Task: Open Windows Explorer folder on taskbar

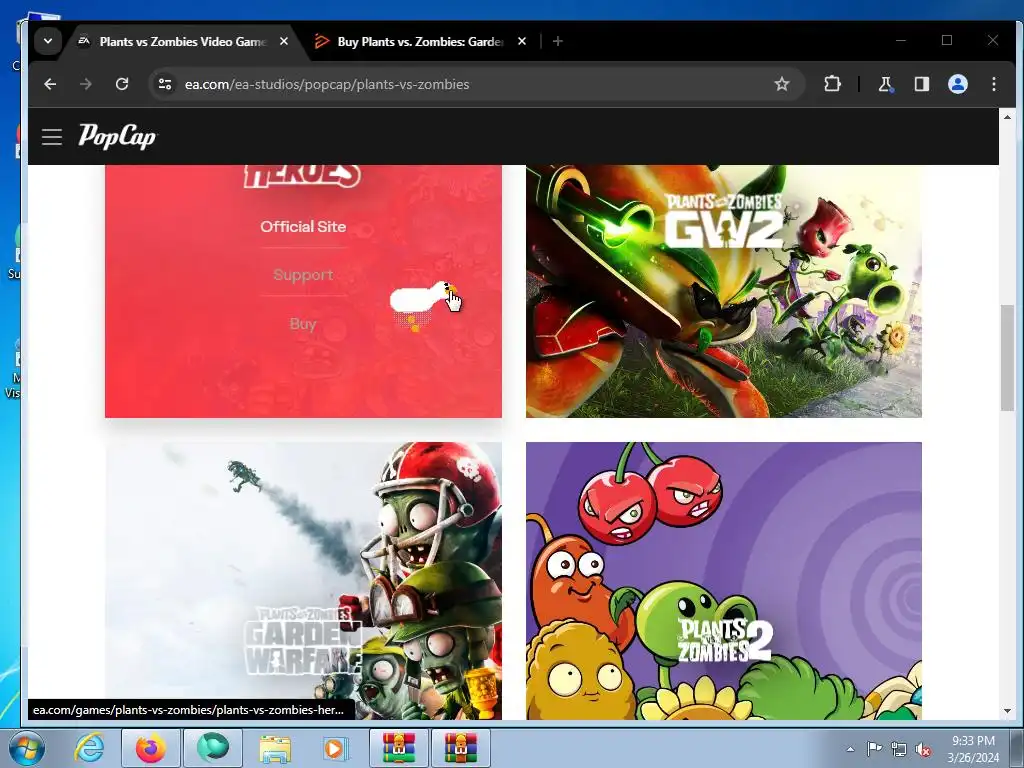Action: pyautogui.click(x=275, y=748)
